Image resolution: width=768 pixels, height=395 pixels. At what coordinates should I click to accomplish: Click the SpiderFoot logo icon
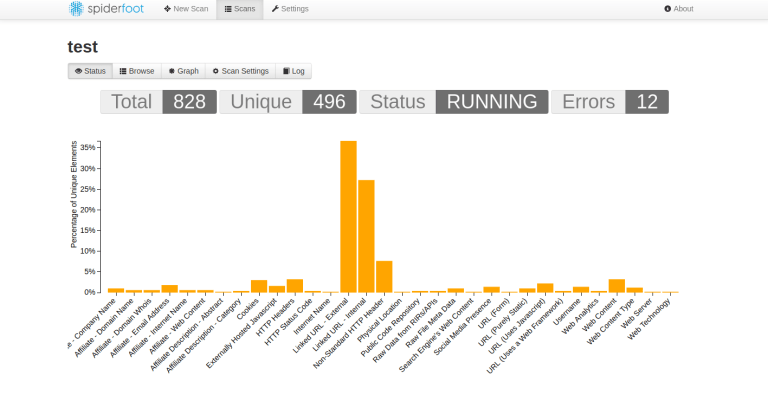(76, 8)
